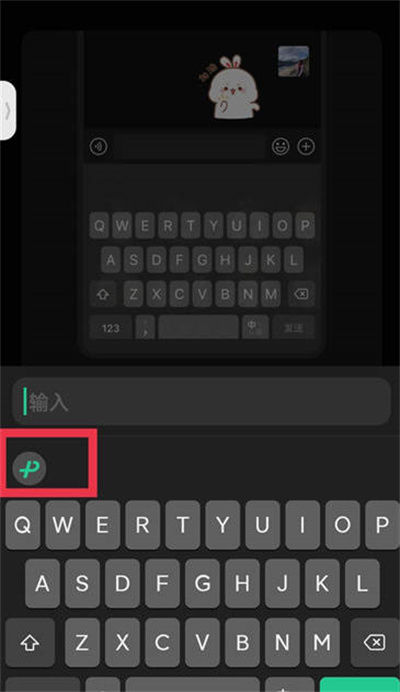400x692 pixels.
Task: Tap the voice input icon in chat preview
Action: (98, 146)
